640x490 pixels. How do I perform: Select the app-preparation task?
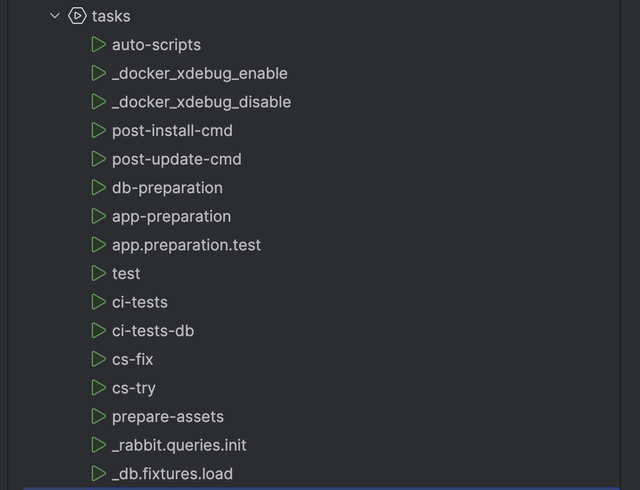[171, 216]
